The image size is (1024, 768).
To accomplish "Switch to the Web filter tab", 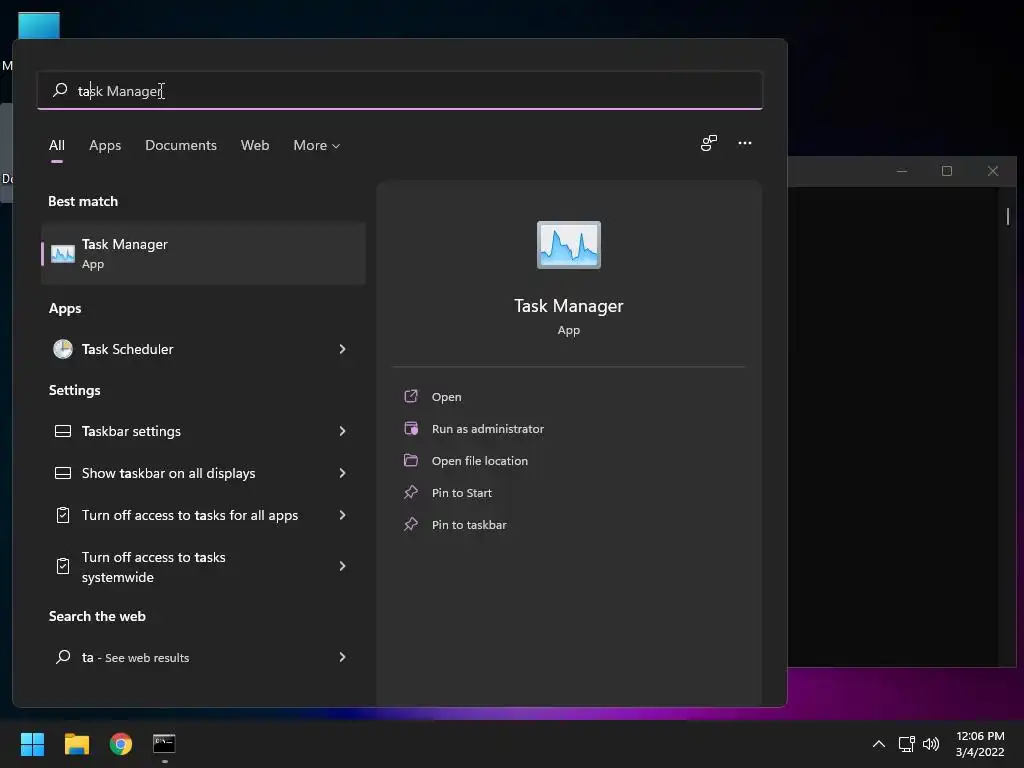I will point(255,145).
